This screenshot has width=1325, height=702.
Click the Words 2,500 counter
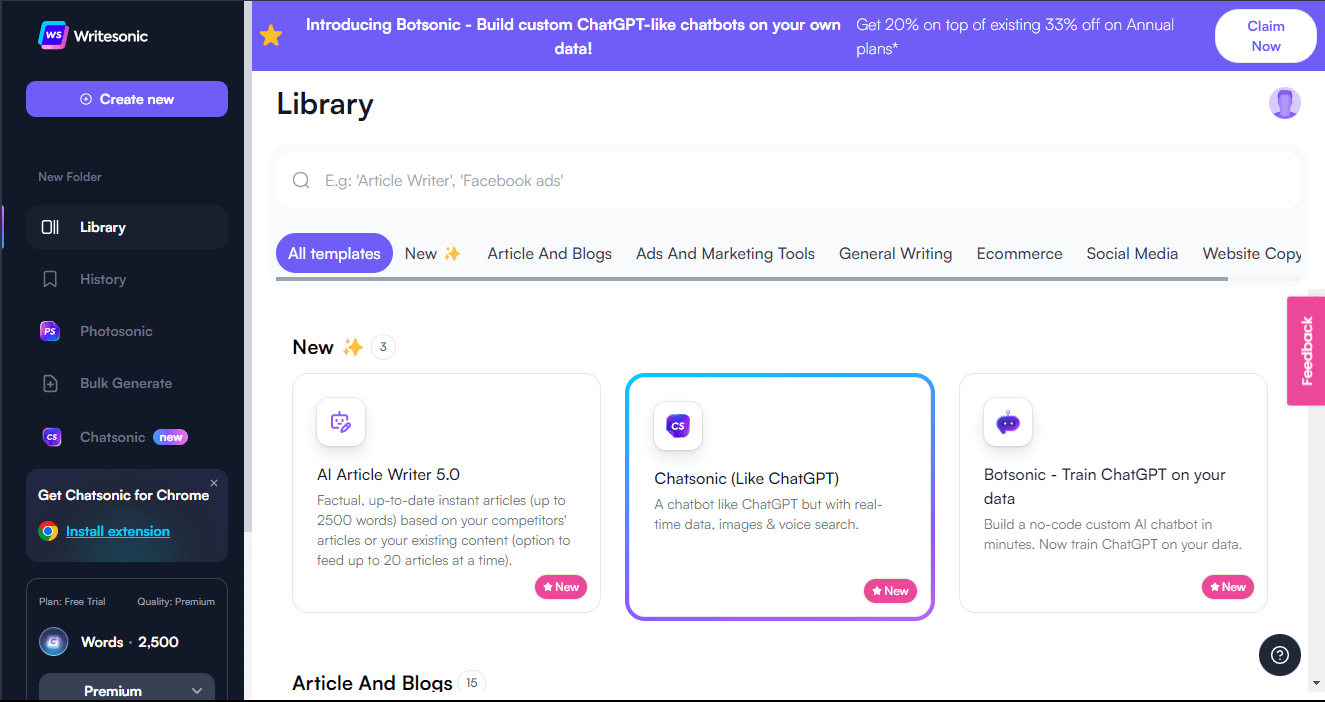pos(130,642)
